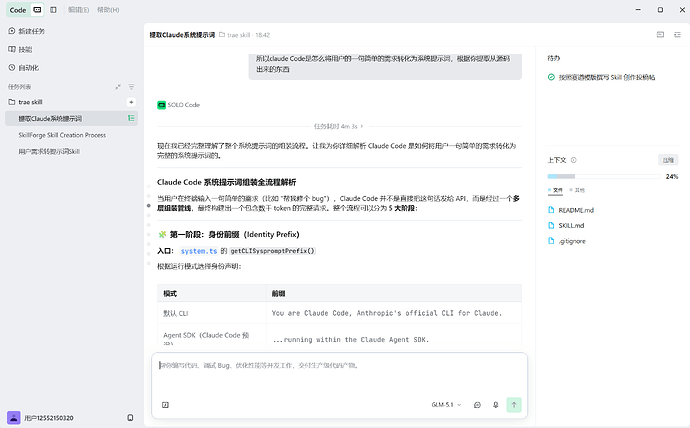690x428 pixels.
Task: Open the 用户12552150320 account name
Action: point(49,418)
